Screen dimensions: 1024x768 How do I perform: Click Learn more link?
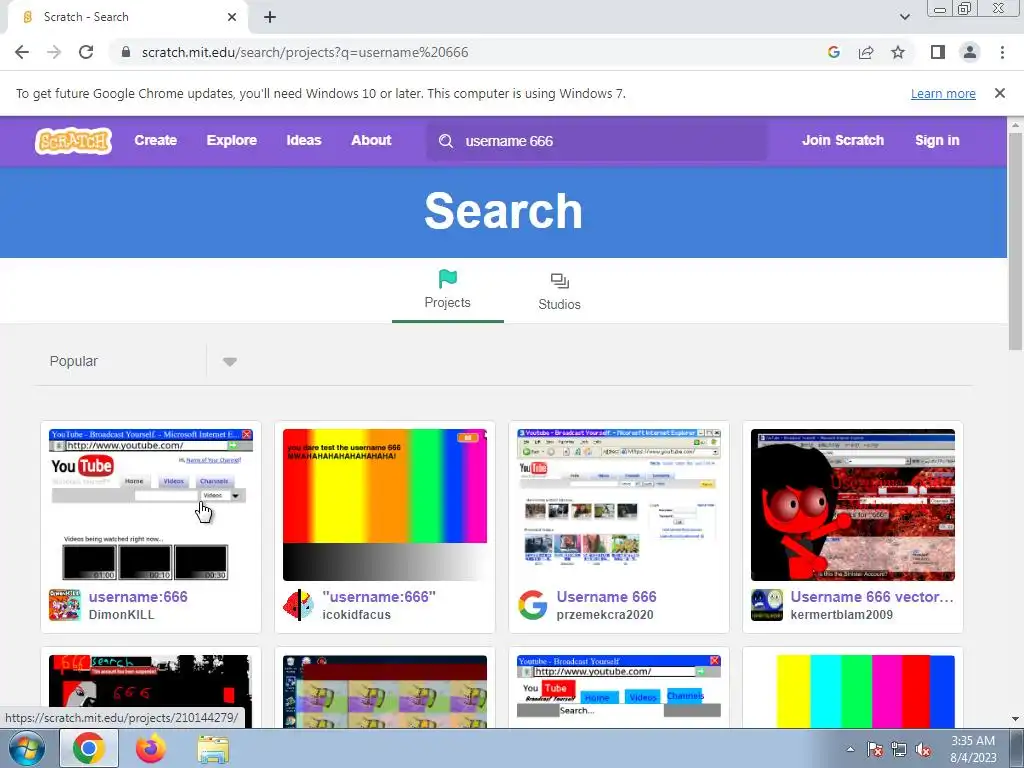tap(943, 93)
